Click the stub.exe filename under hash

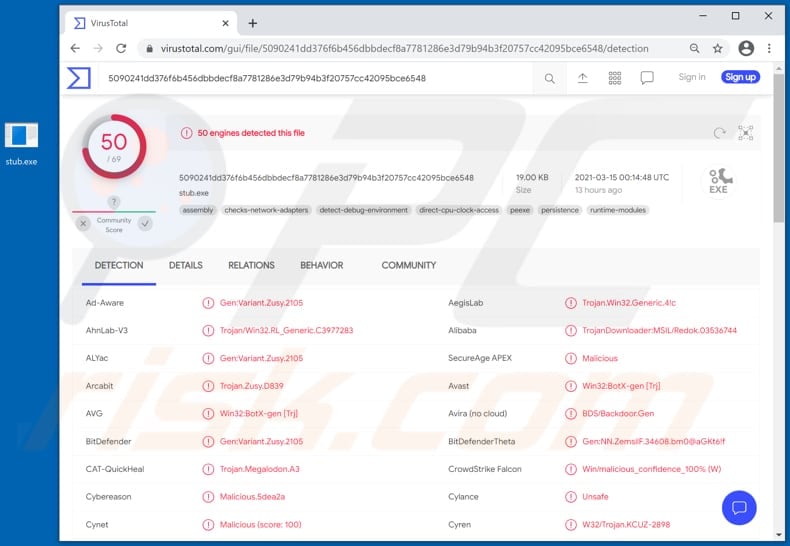click(x=193, y=193)
